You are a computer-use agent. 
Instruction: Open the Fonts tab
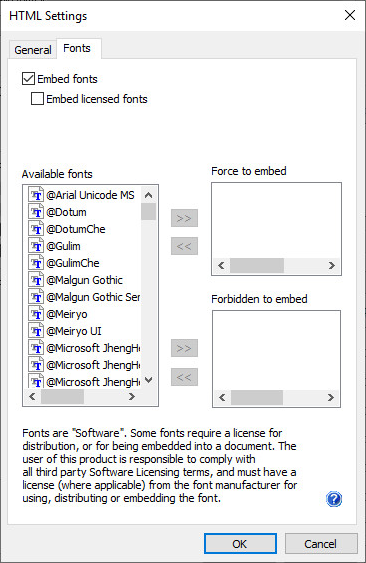[x=77, y=48]
